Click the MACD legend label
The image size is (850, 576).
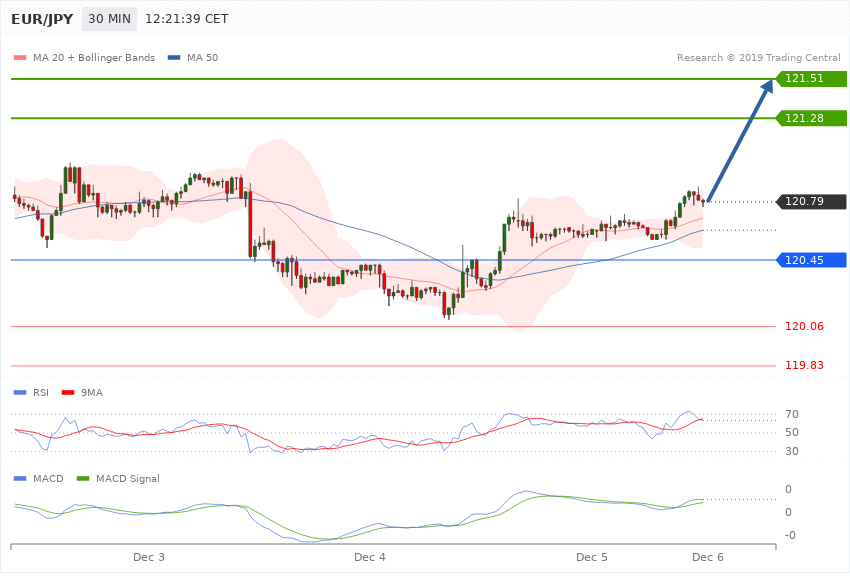(x=48, y=479)
